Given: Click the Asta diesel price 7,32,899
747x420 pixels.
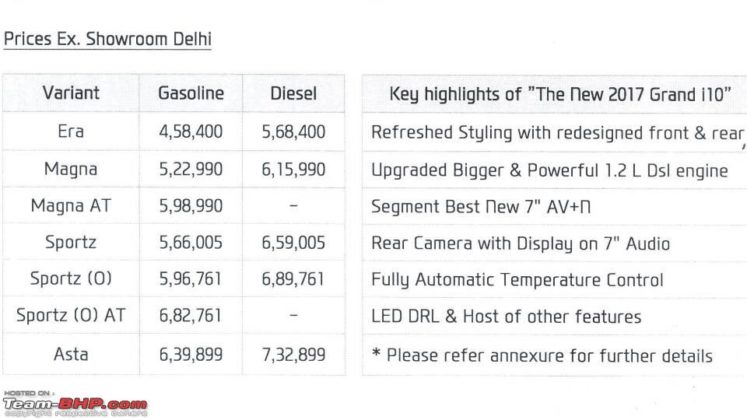Looking at the screenshot, I should click(294, 355).
